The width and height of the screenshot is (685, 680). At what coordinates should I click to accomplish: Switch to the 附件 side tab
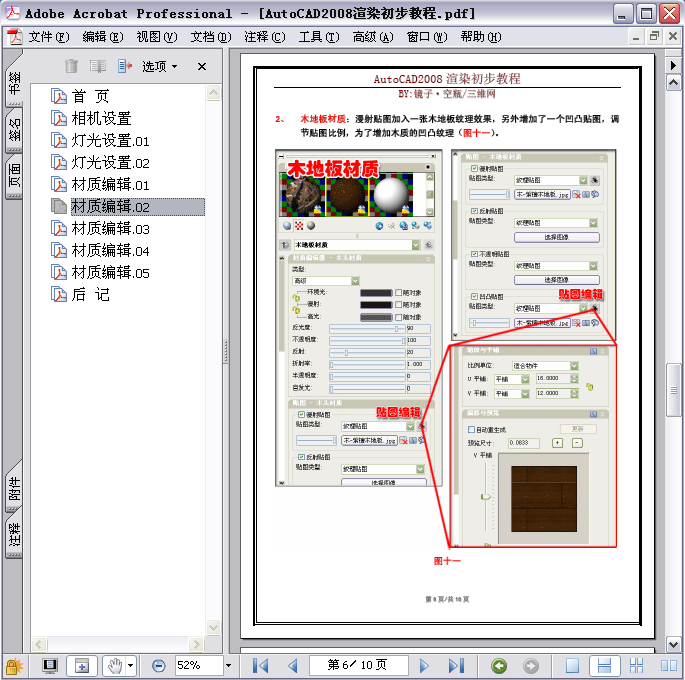point(14,489)
